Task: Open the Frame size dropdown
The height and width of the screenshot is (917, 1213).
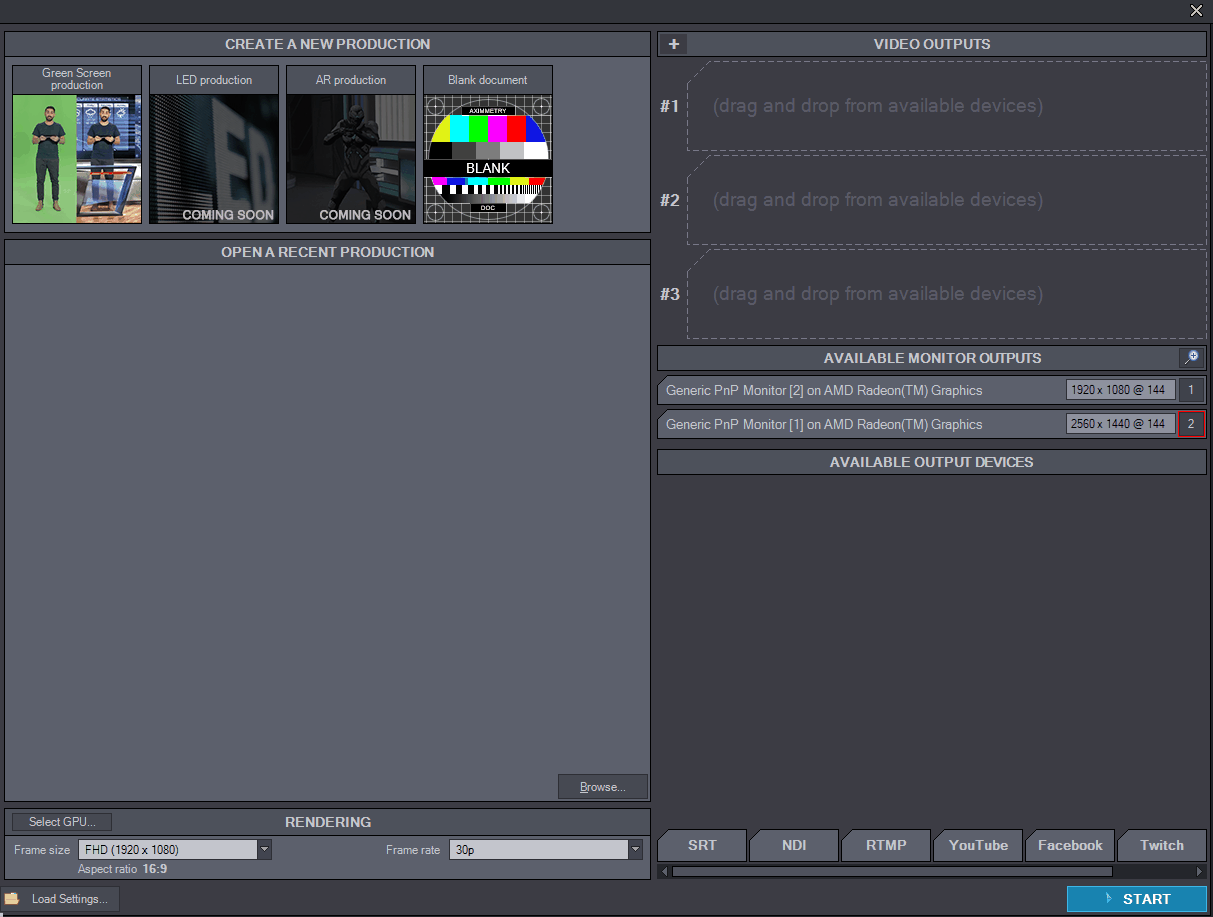Action: coord(265,850)
